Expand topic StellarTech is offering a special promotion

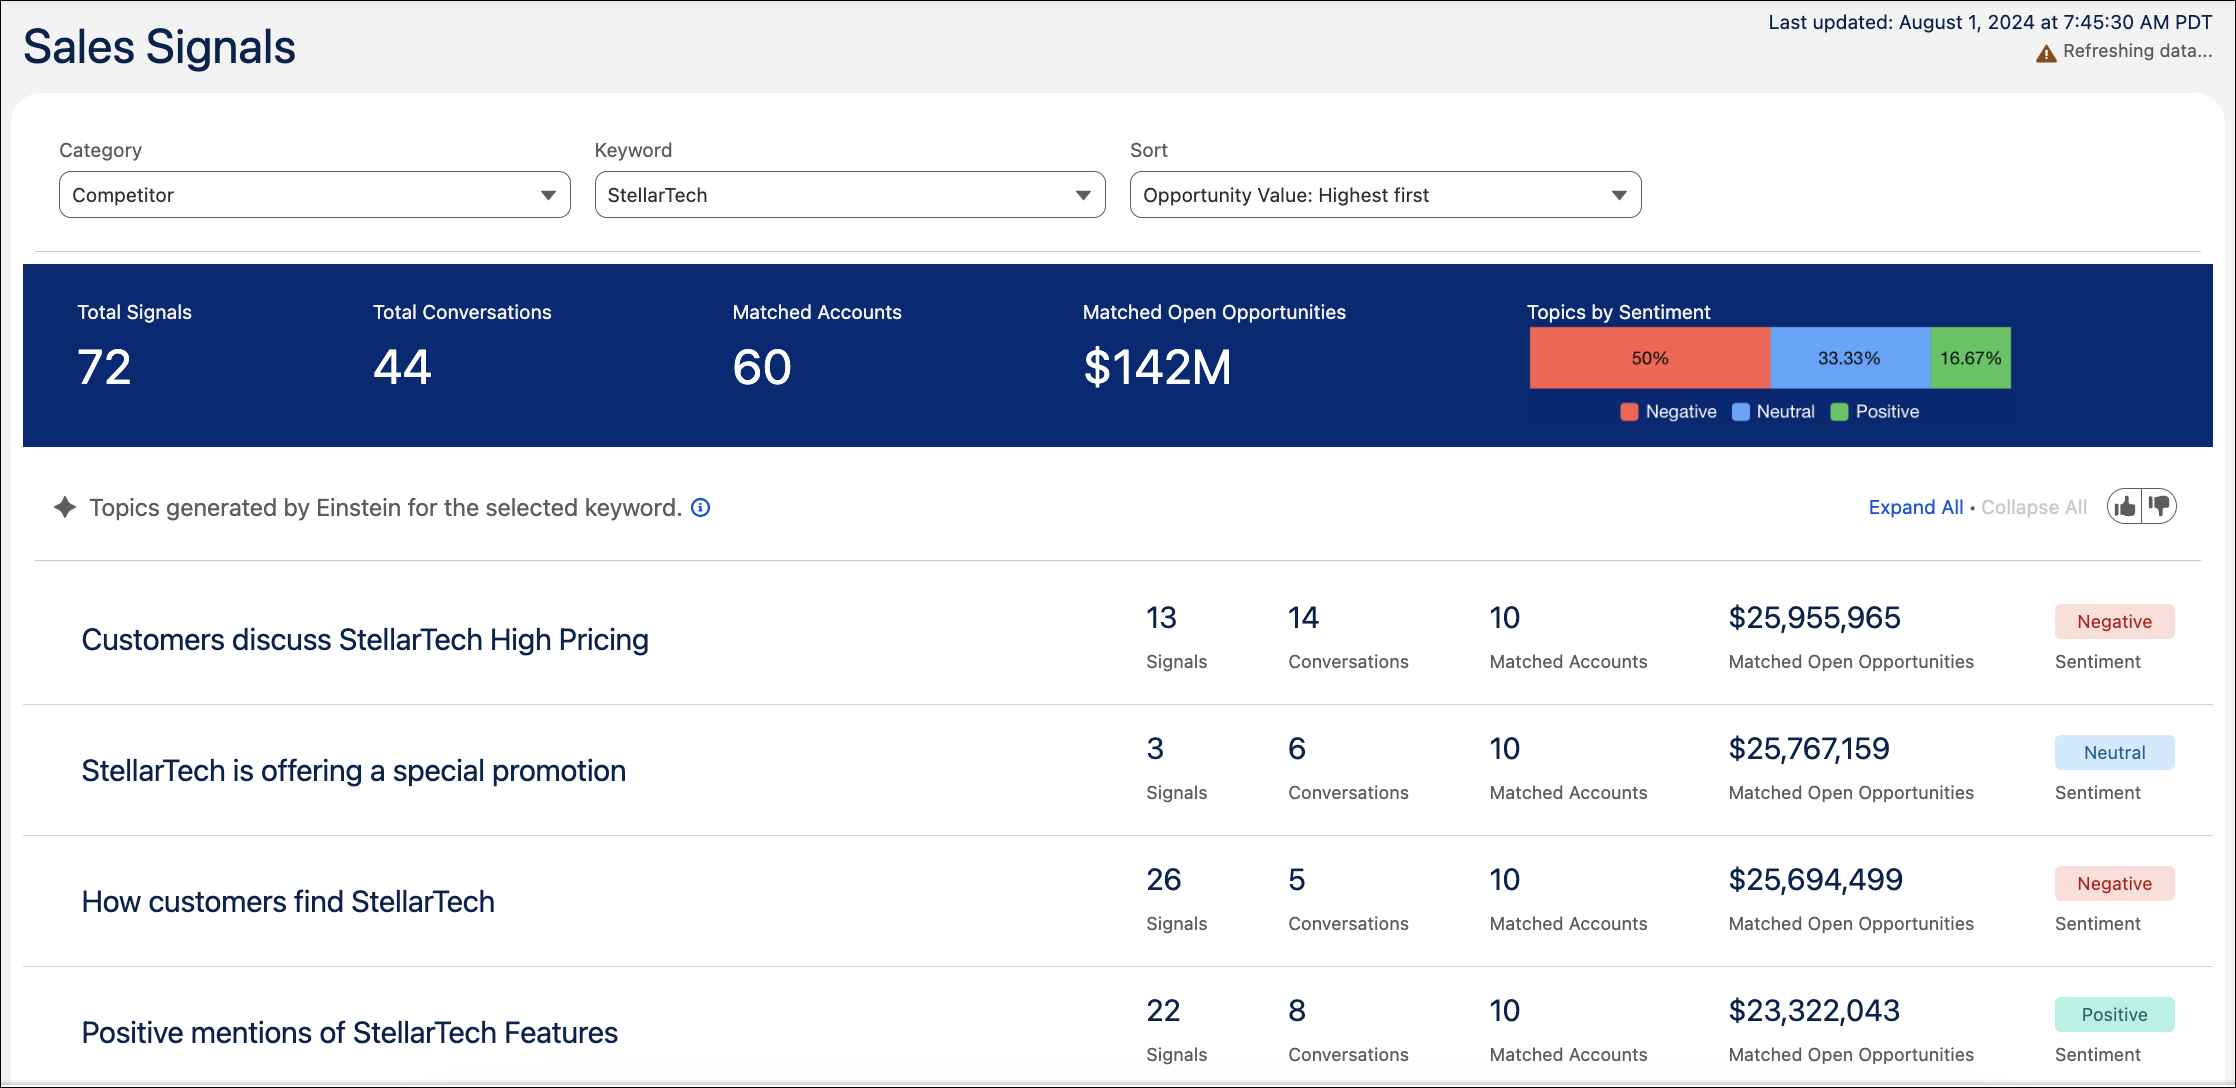coord(354,771)
